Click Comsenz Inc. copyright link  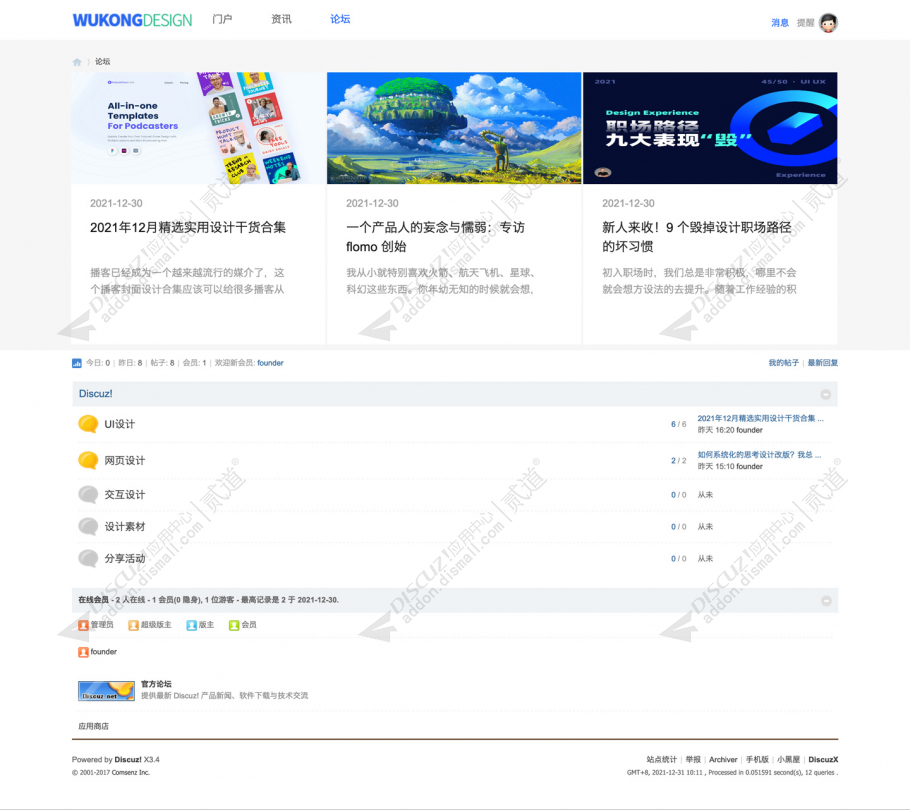pos(131,773)
